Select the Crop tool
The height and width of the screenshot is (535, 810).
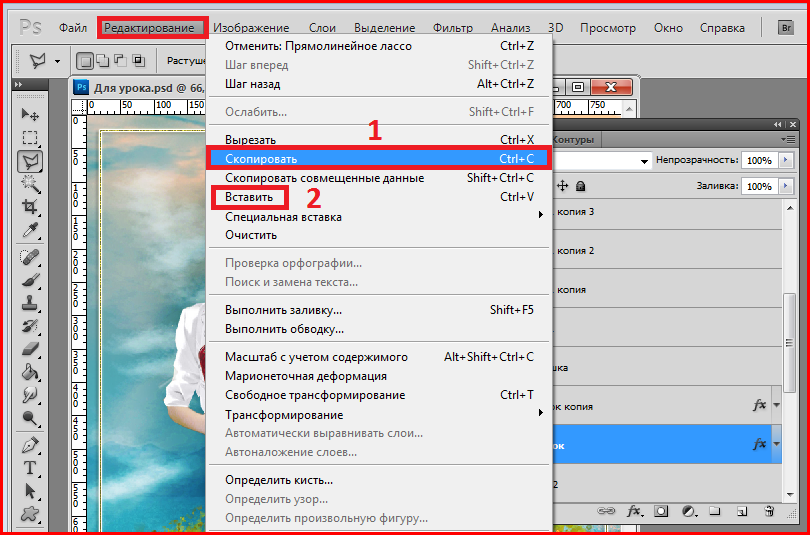(30, 207)
